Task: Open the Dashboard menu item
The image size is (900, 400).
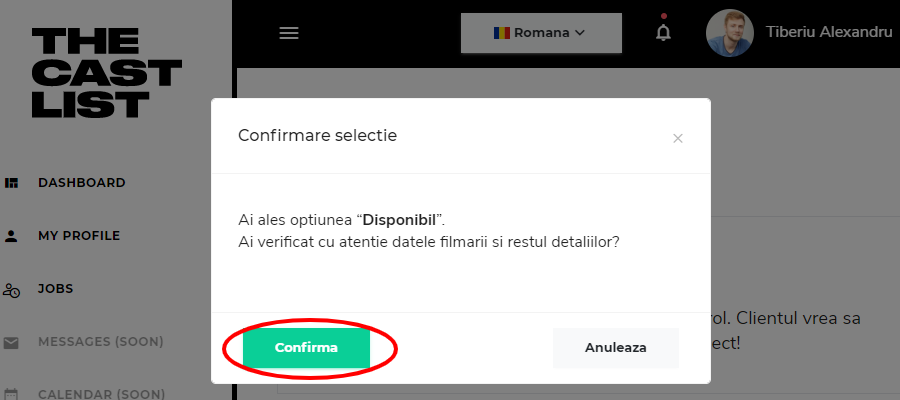Action: point(82,183)
